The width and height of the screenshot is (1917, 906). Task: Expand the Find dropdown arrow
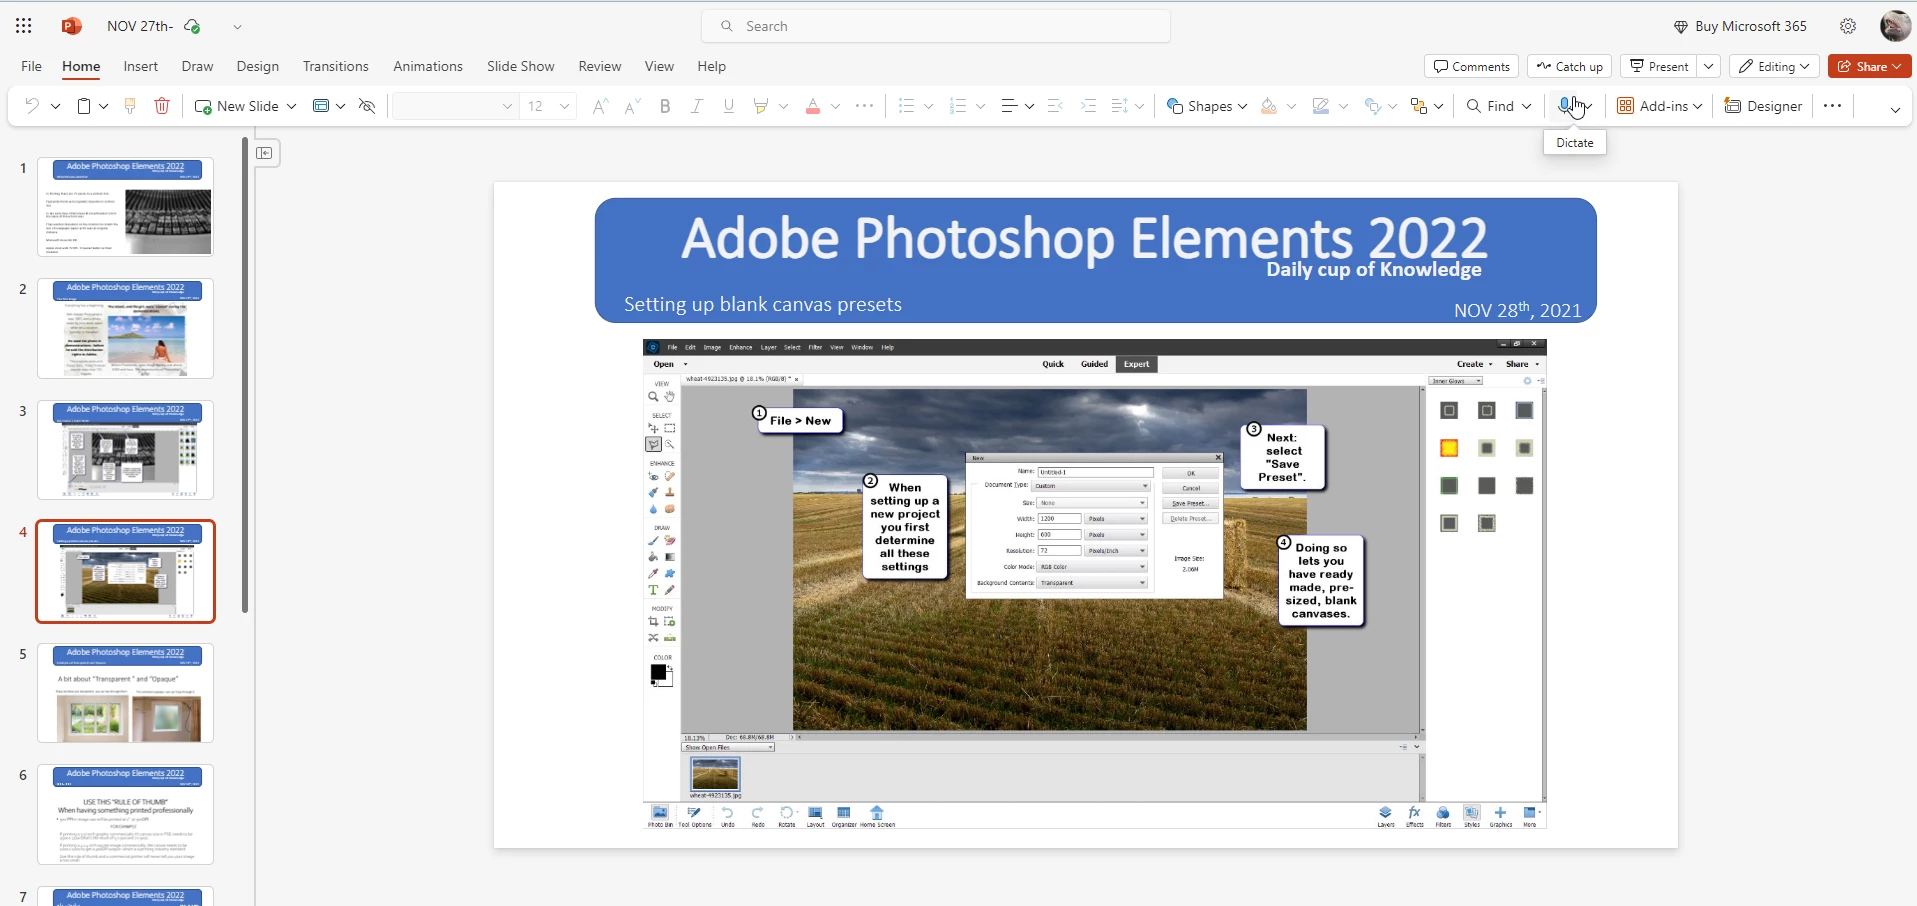pos(1527,106)
